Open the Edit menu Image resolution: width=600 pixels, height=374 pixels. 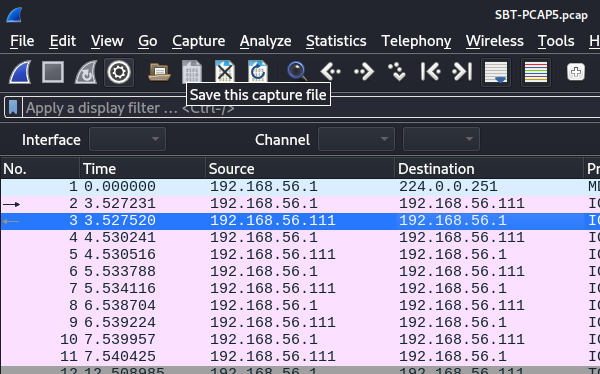63,41
